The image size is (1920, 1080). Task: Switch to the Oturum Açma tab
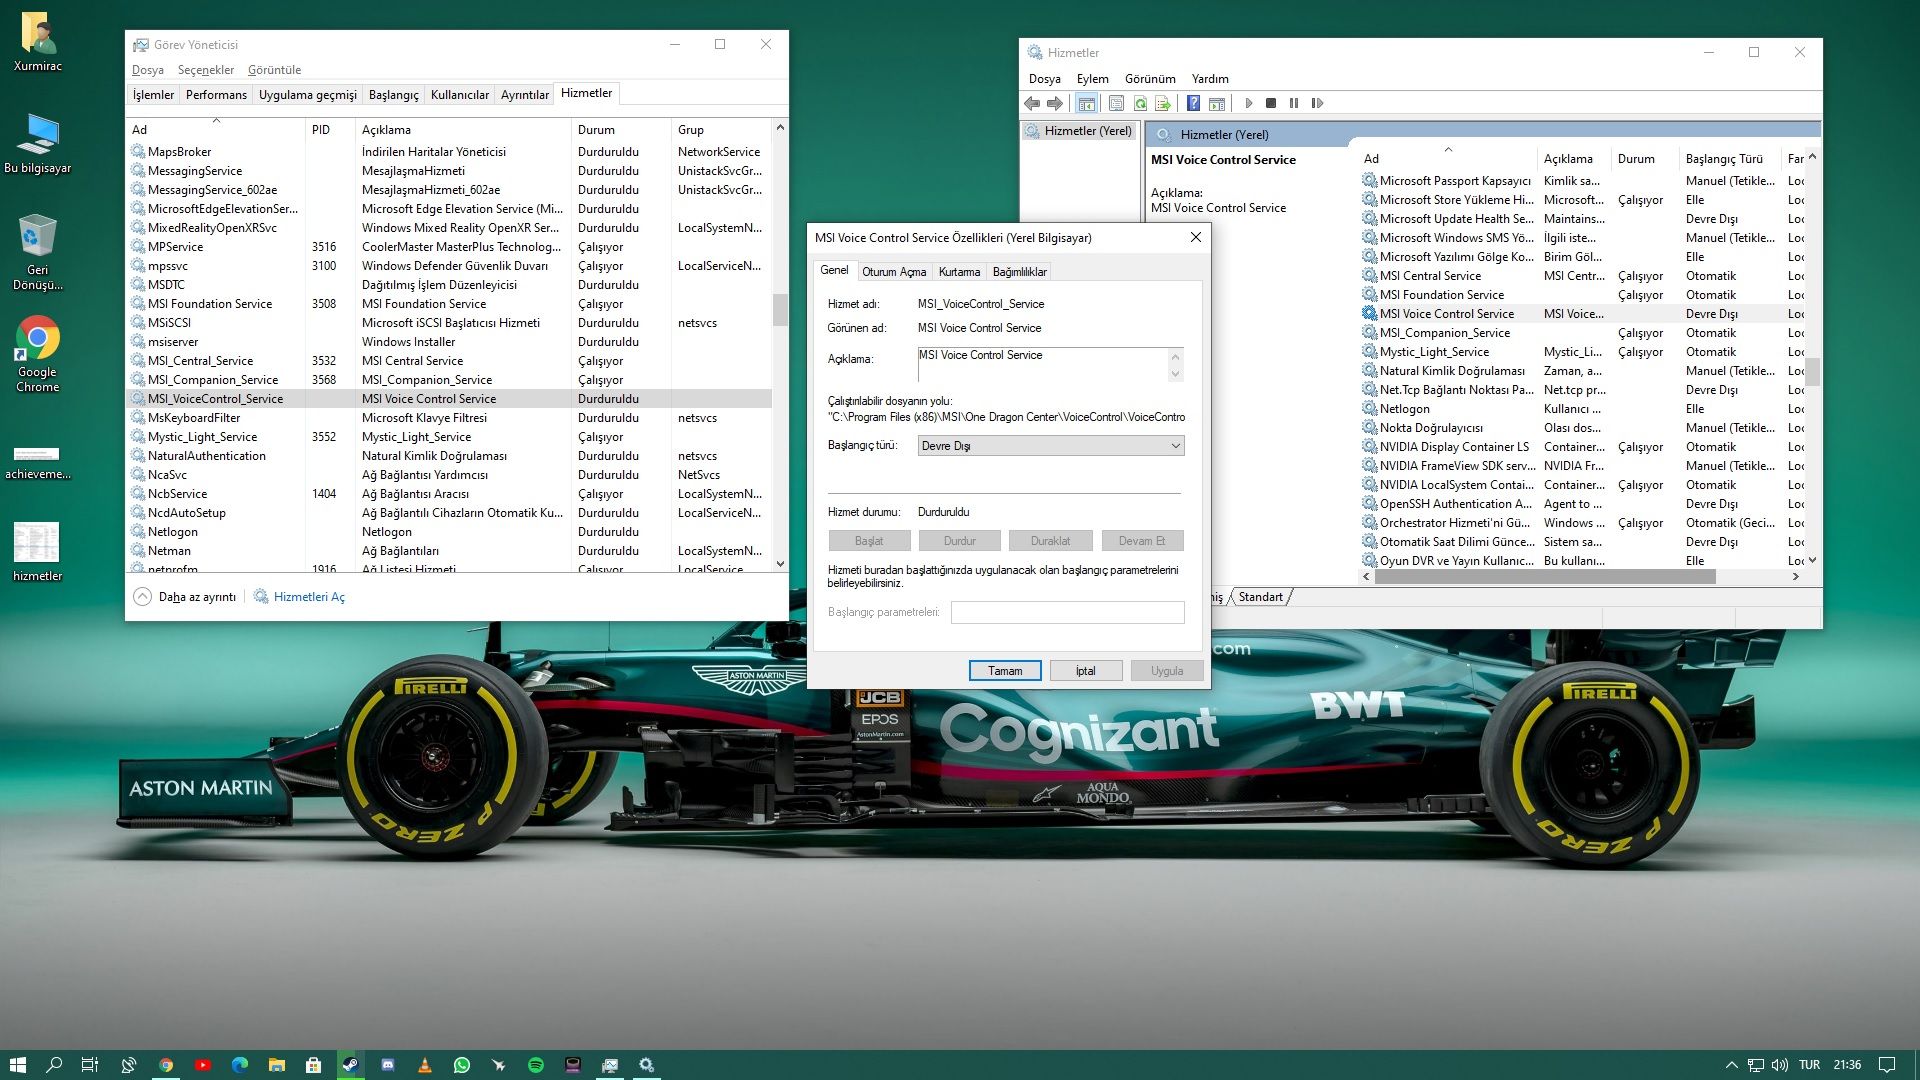(x=893, y=272)
